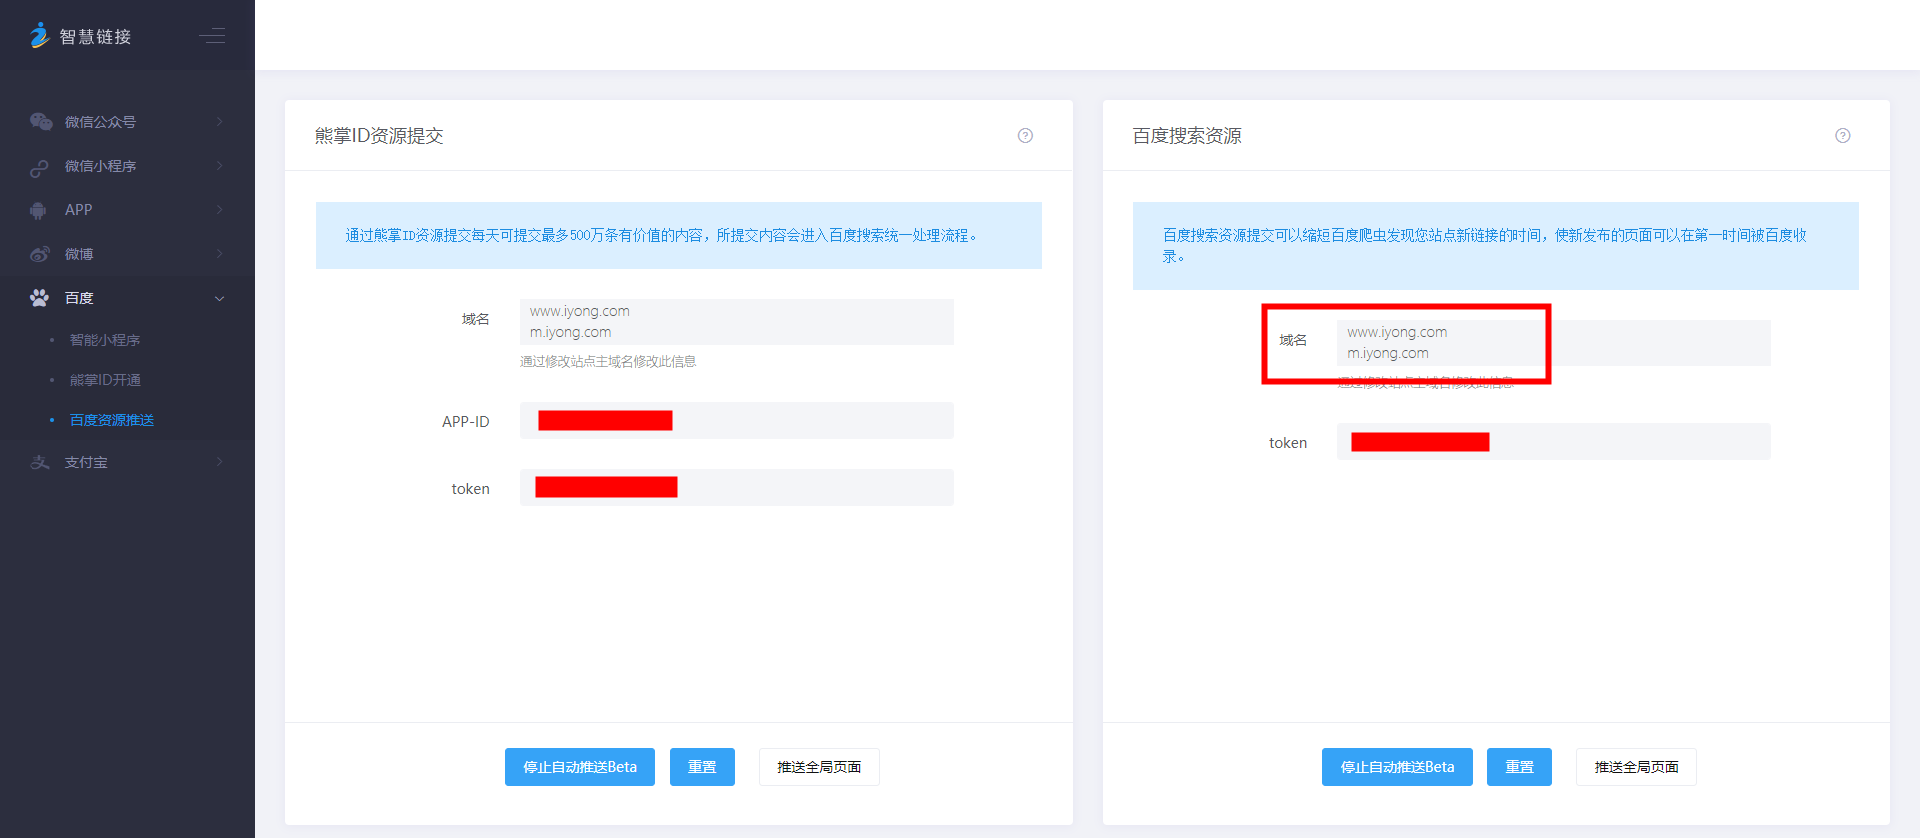
Task: Select 百度资源推送 submenu
Action: [112, 420]
